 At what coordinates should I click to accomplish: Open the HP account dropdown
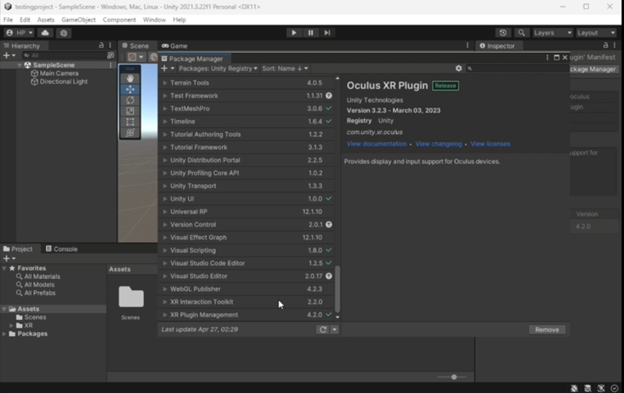click(20, 33)
